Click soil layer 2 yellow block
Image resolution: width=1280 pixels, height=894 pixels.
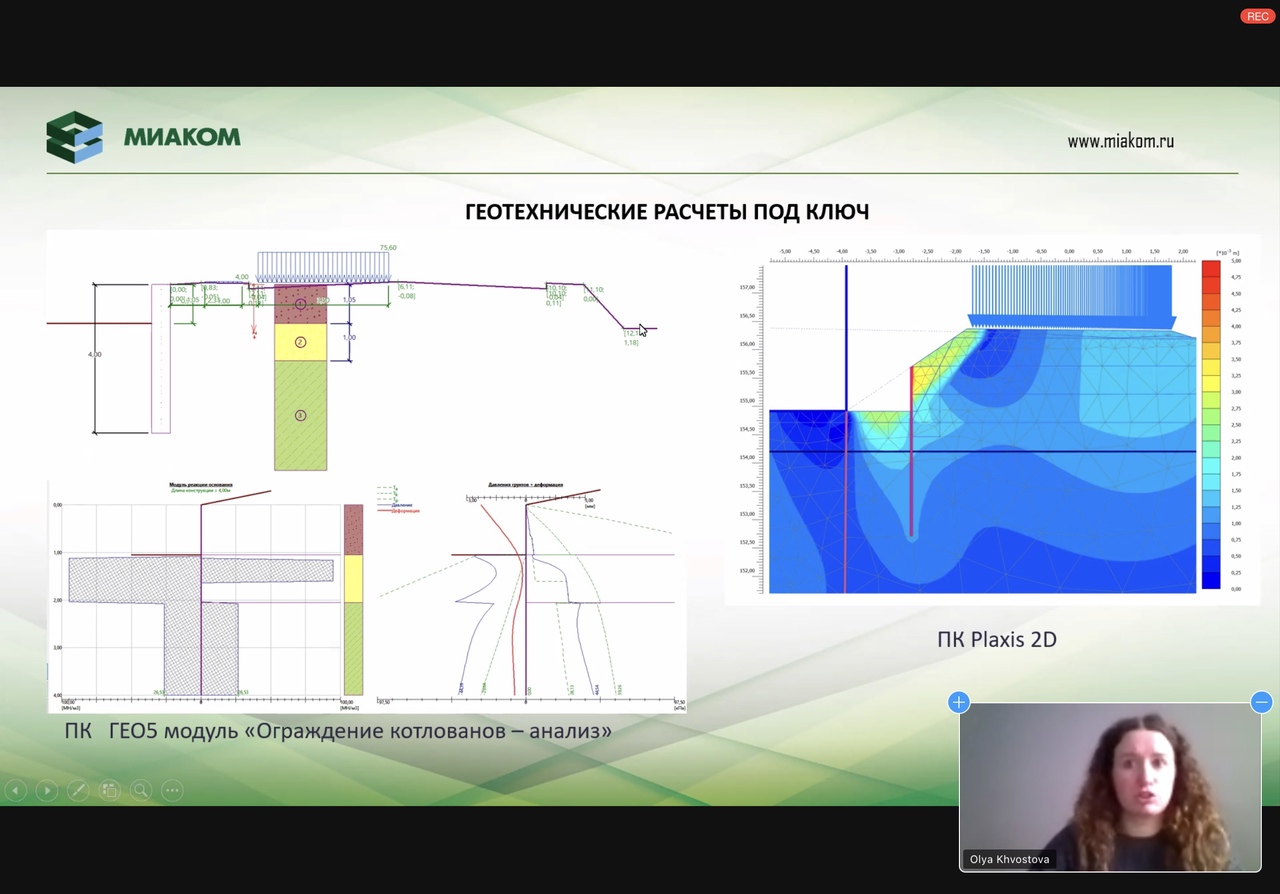click(x=300, y=342)
